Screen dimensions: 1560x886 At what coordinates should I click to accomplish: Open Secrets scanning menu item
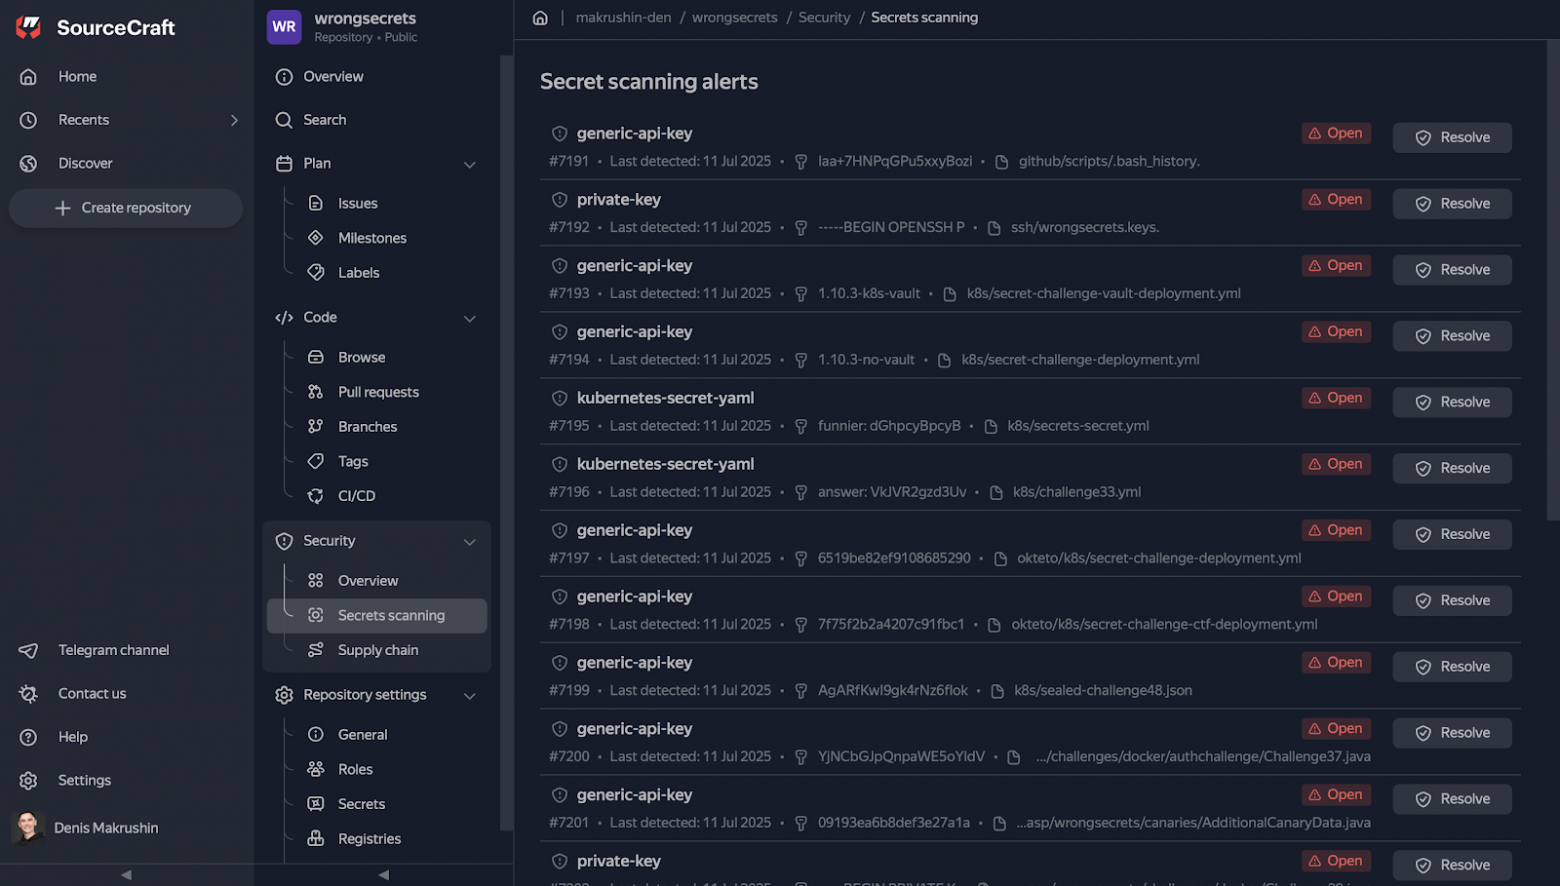coord(390,616)
